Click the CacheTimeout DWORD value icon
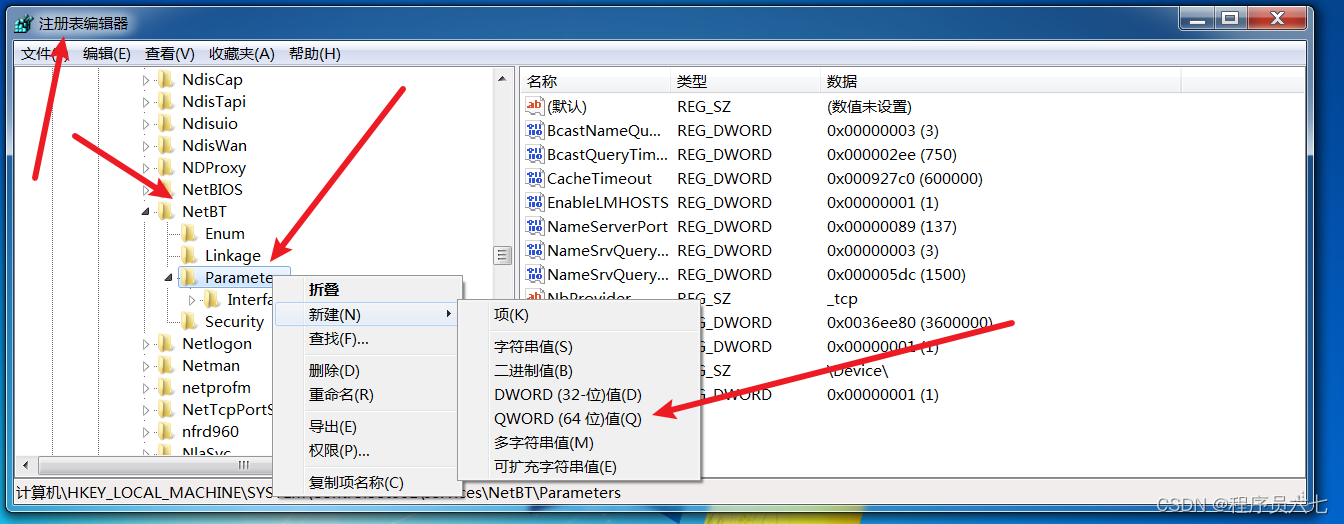The image size is (1344, 524). click(535, 178)
